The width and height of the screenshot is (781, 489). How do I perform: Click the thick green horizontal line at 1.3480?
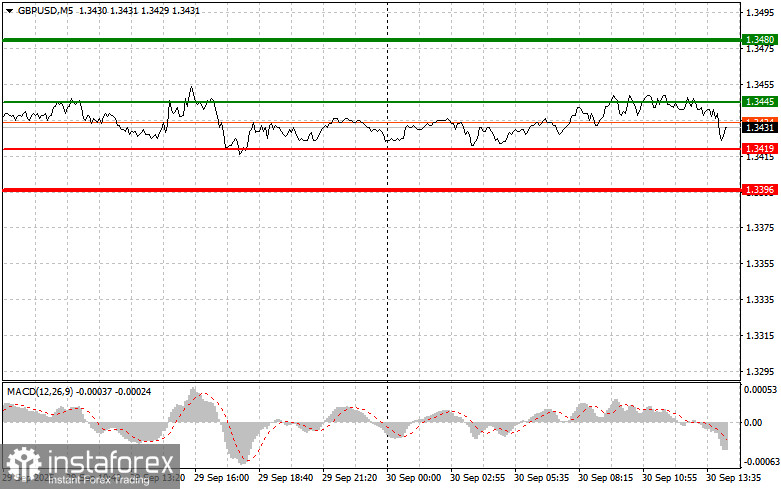tap(372, 40)
